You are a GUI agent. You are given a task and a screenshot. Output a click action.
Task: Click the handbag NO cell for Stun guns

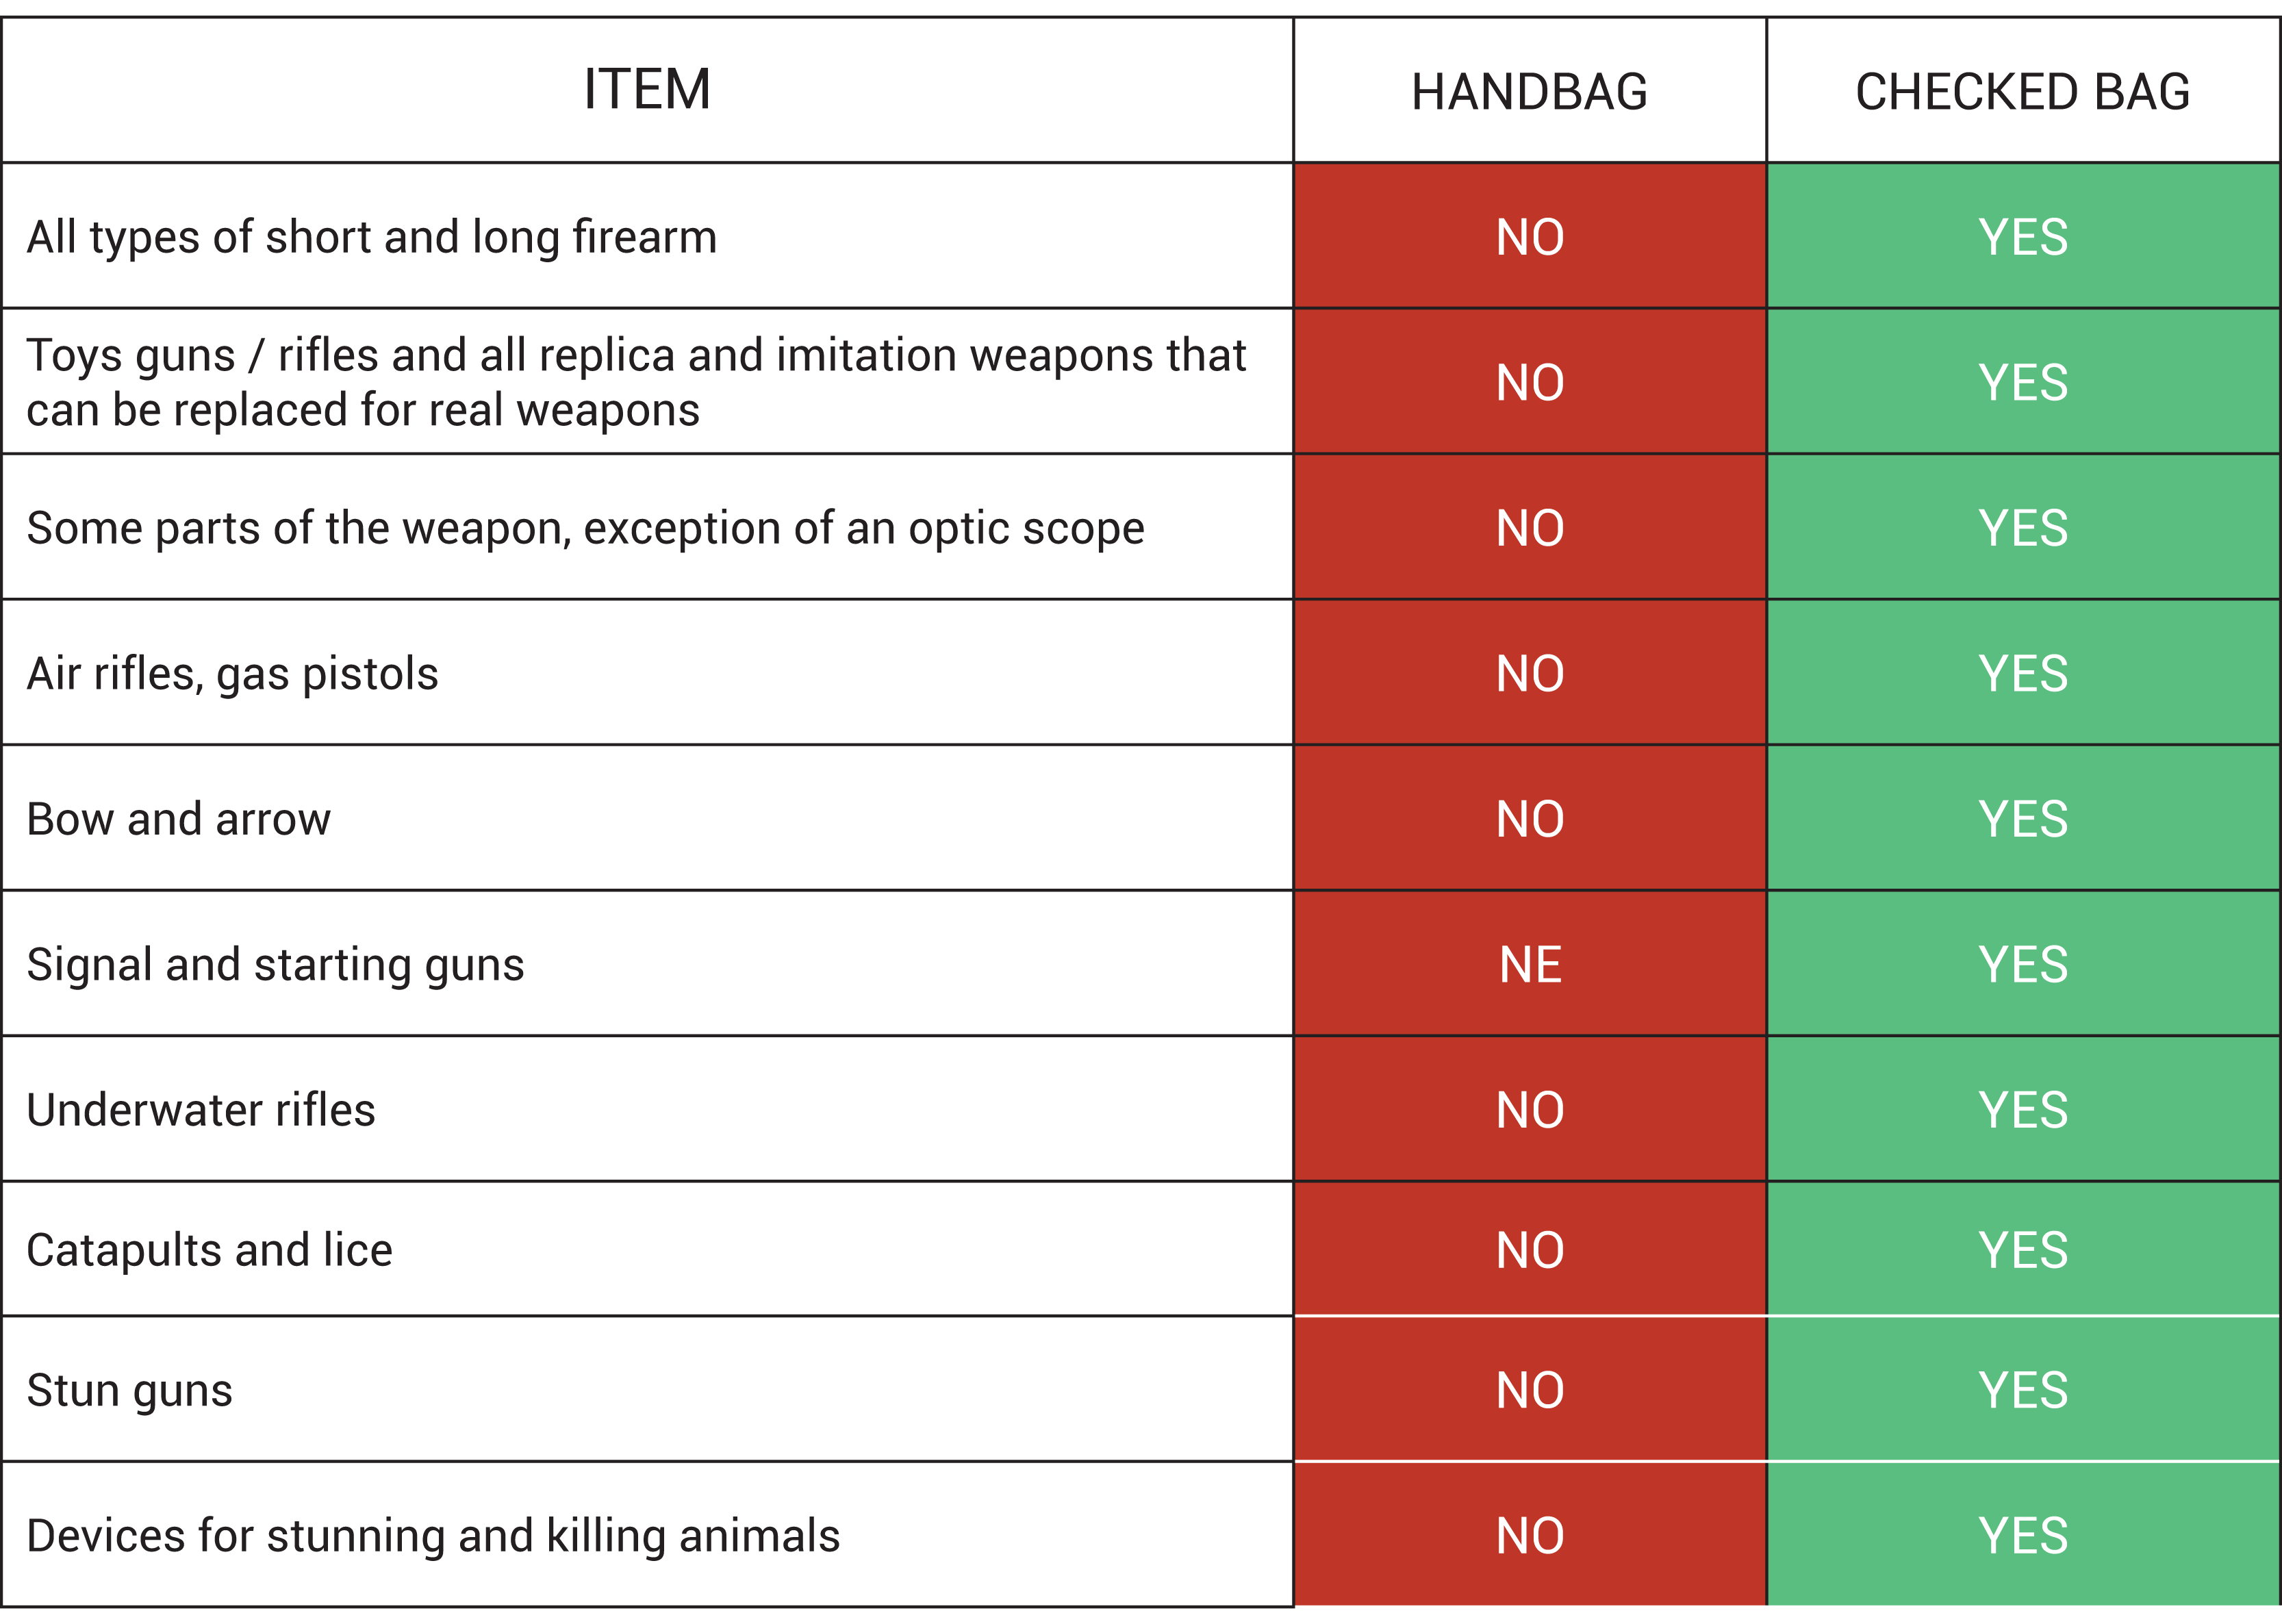(1530, 1390)
